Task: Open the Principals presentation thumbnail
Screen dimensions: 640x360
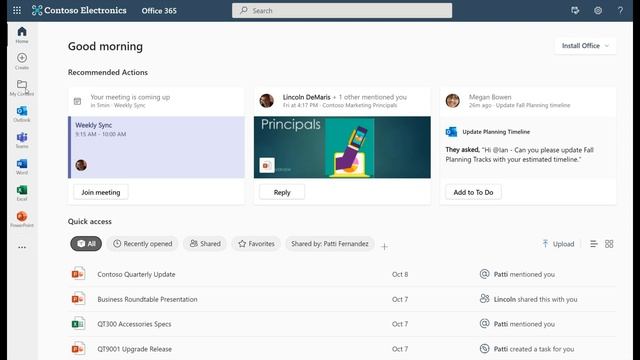Action: click(342, 147)
